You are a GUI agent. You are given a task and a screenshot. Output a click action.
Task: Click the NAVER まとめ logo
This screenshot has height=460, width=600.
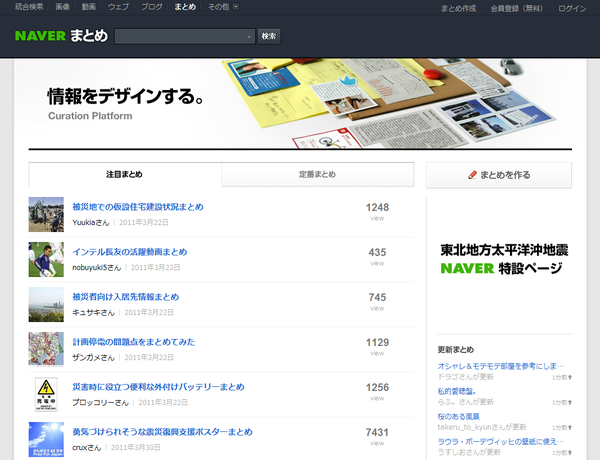coord(61,36)
